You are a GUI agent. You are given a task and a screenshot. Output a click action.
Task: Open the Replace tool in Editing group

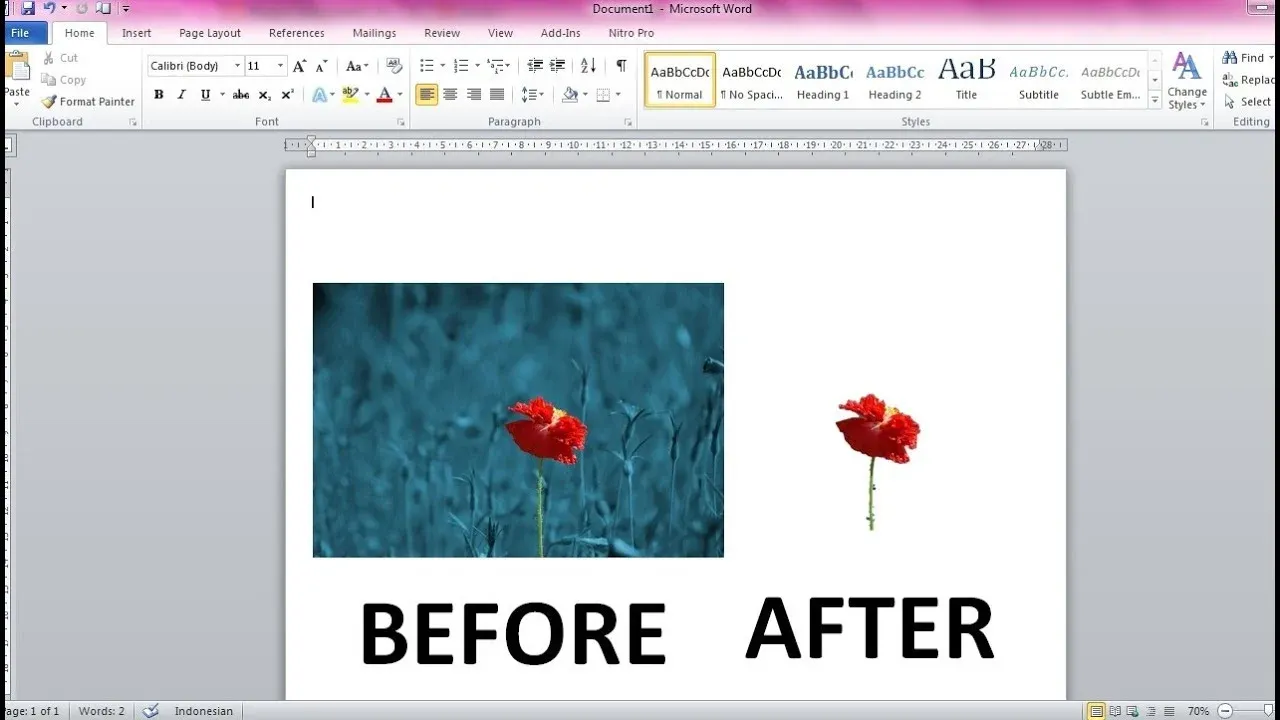1252,79
